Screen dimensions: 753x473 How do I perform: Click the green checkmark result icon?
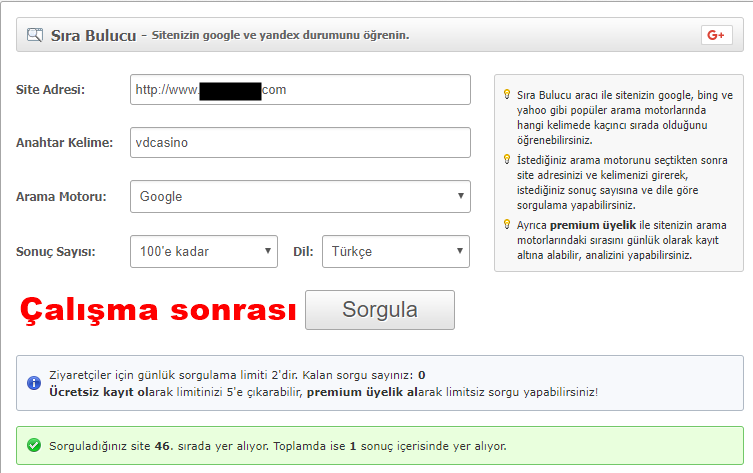click(34, 445)
